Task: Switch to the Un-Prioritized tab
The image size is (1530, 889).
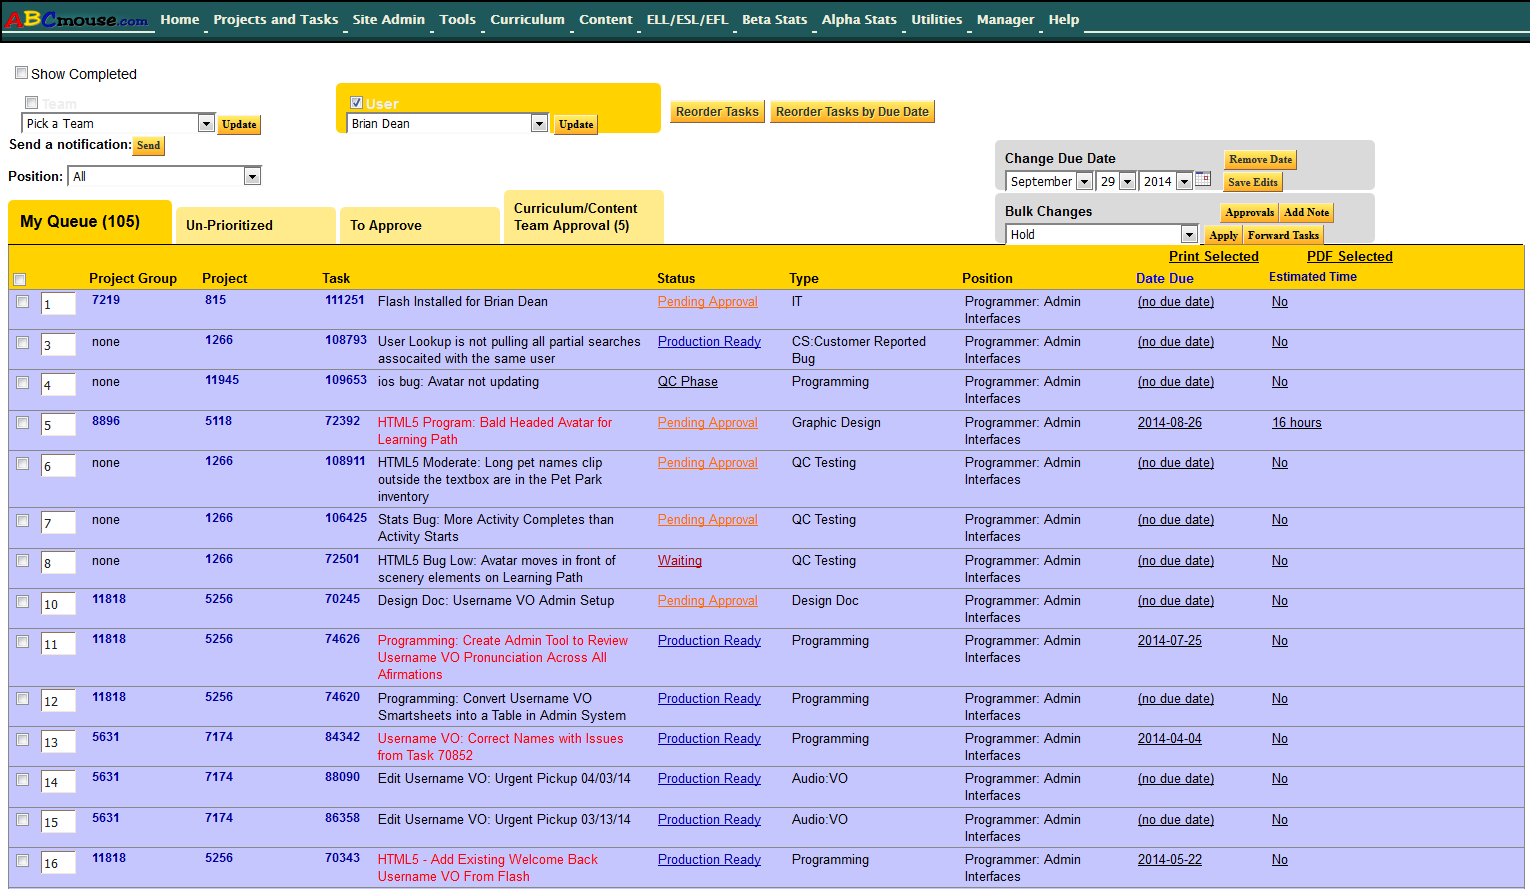Action: [x=229, y=225]
